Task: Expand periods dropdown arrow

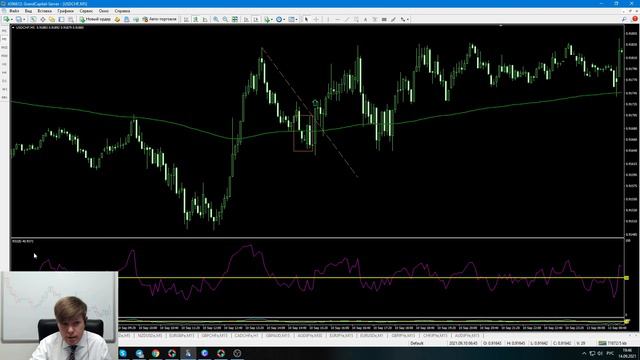Action: [284, 20]
